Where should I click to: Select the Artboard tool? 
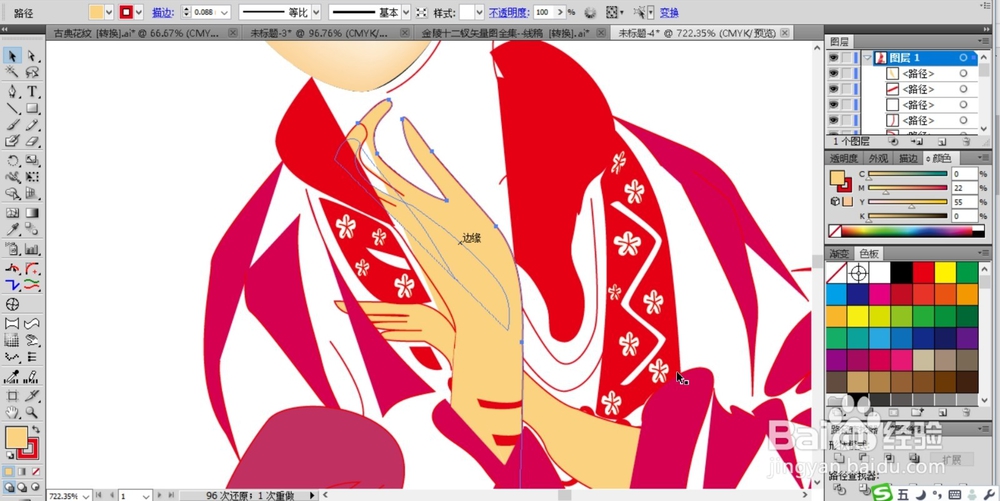[12, 396]
